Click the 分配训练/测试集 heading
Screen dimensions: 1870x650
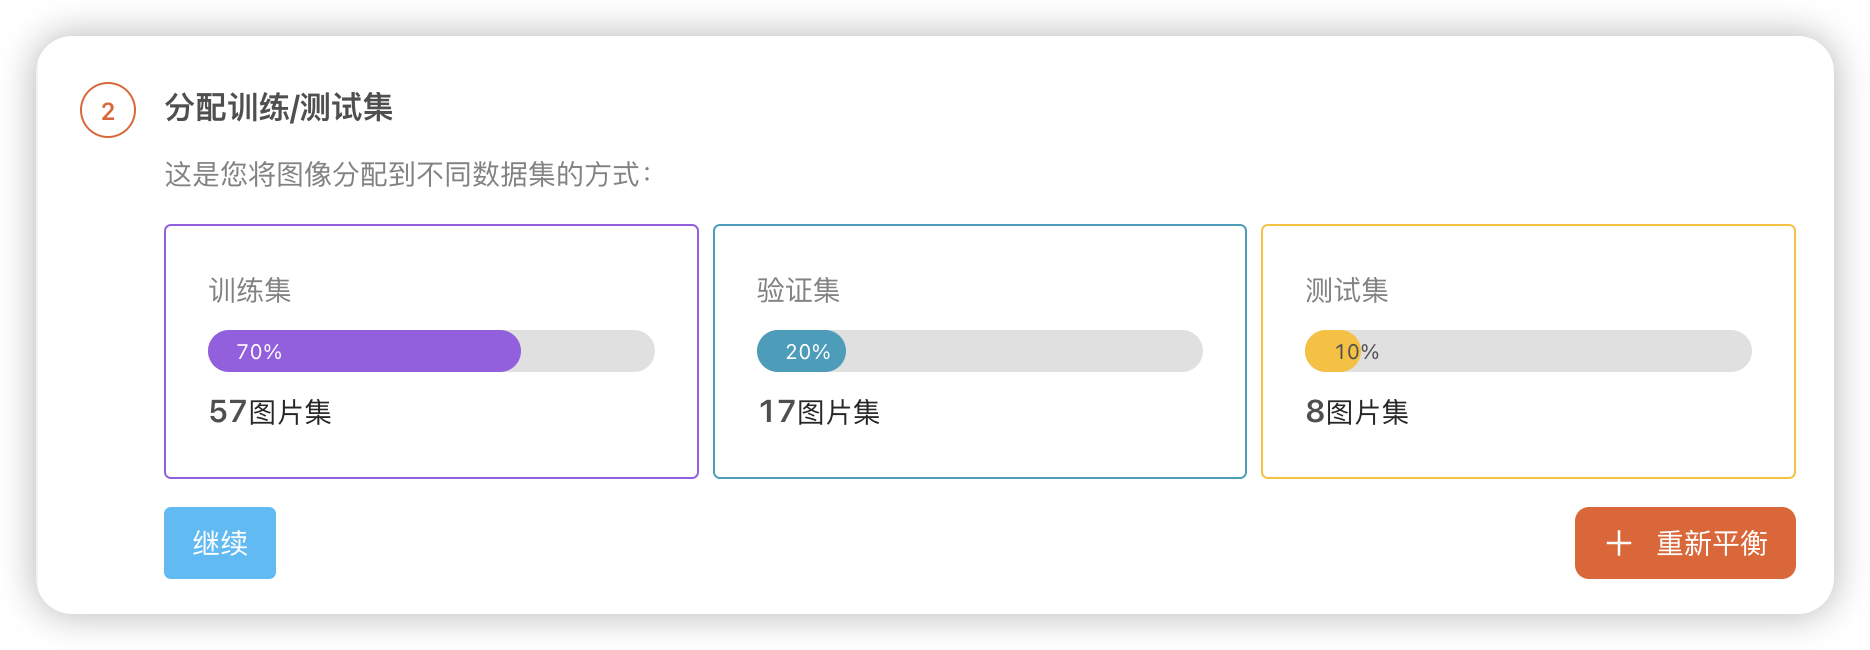point(279,107)
